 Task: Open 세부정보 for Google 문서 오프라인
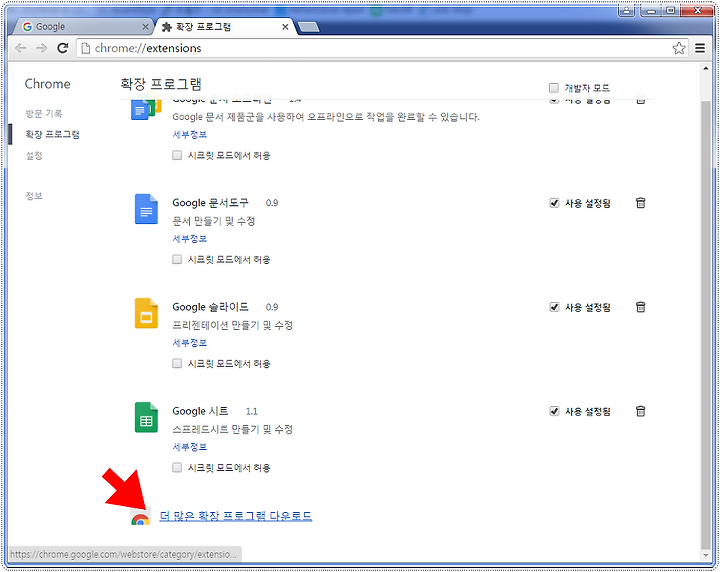coord(190,134)
